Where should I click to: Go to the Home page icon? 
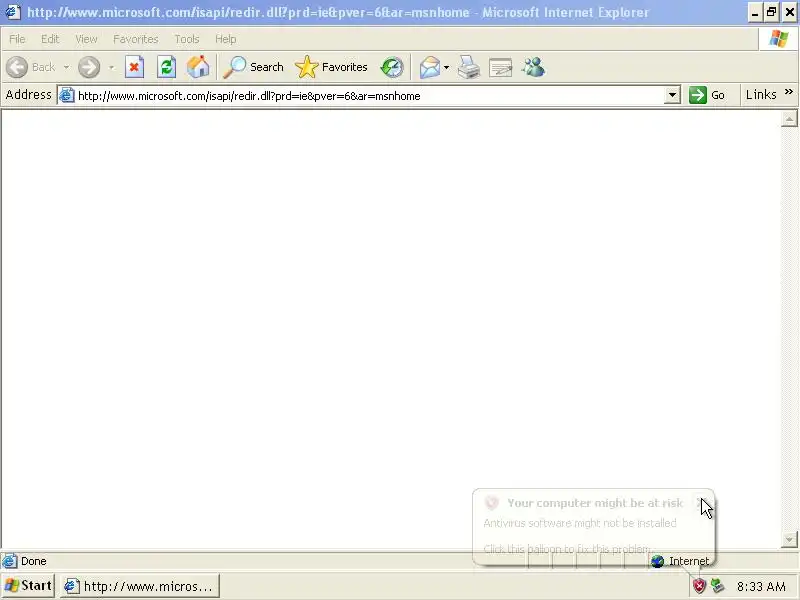point(198,67)
